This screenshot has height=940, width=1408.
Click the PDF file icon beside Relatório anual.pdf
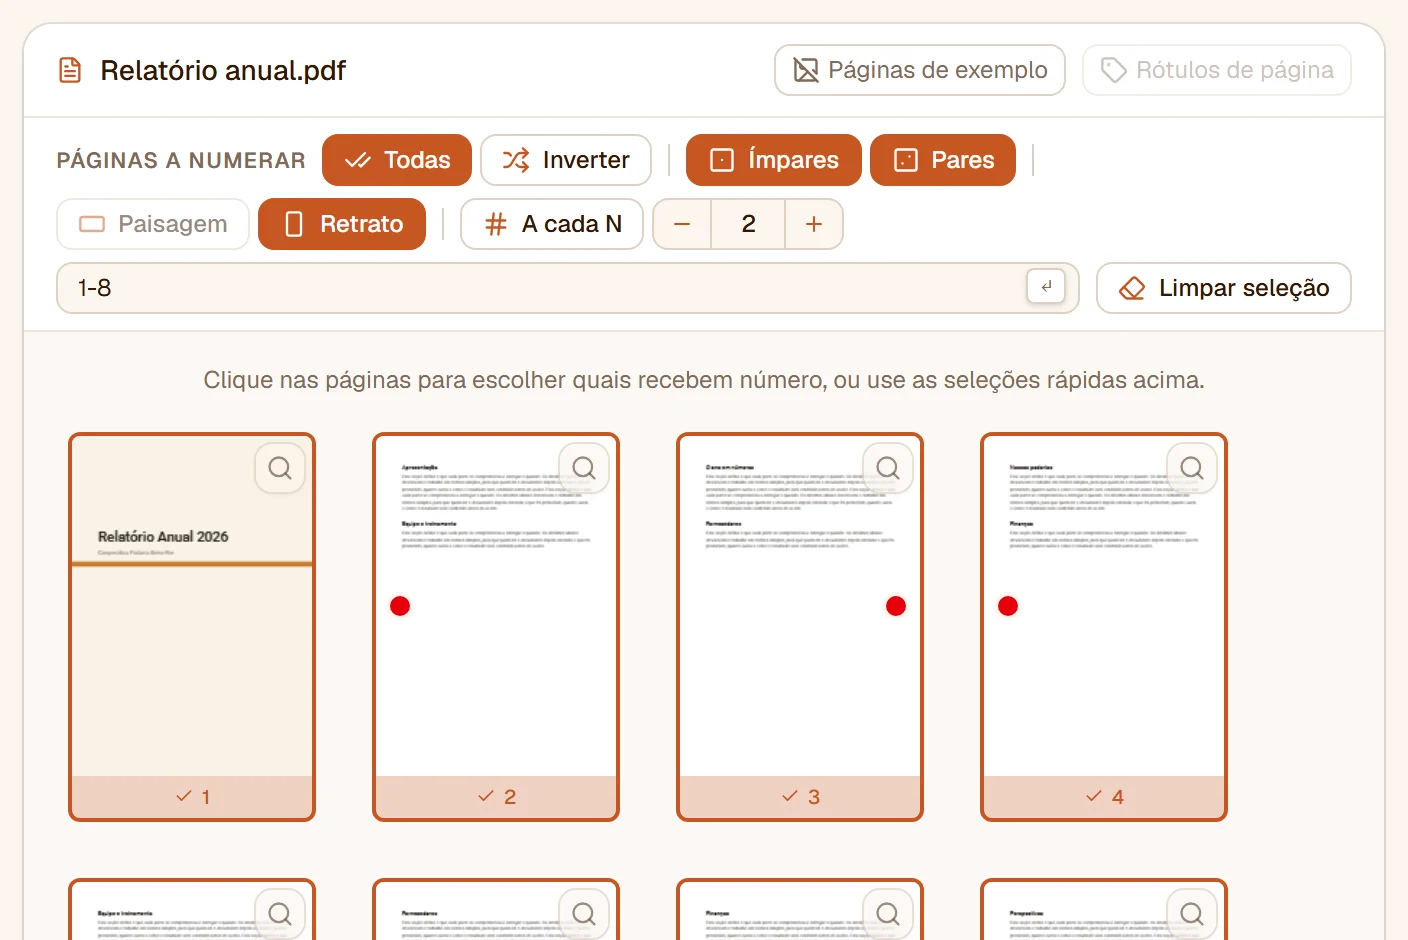[x=70, y=71]
